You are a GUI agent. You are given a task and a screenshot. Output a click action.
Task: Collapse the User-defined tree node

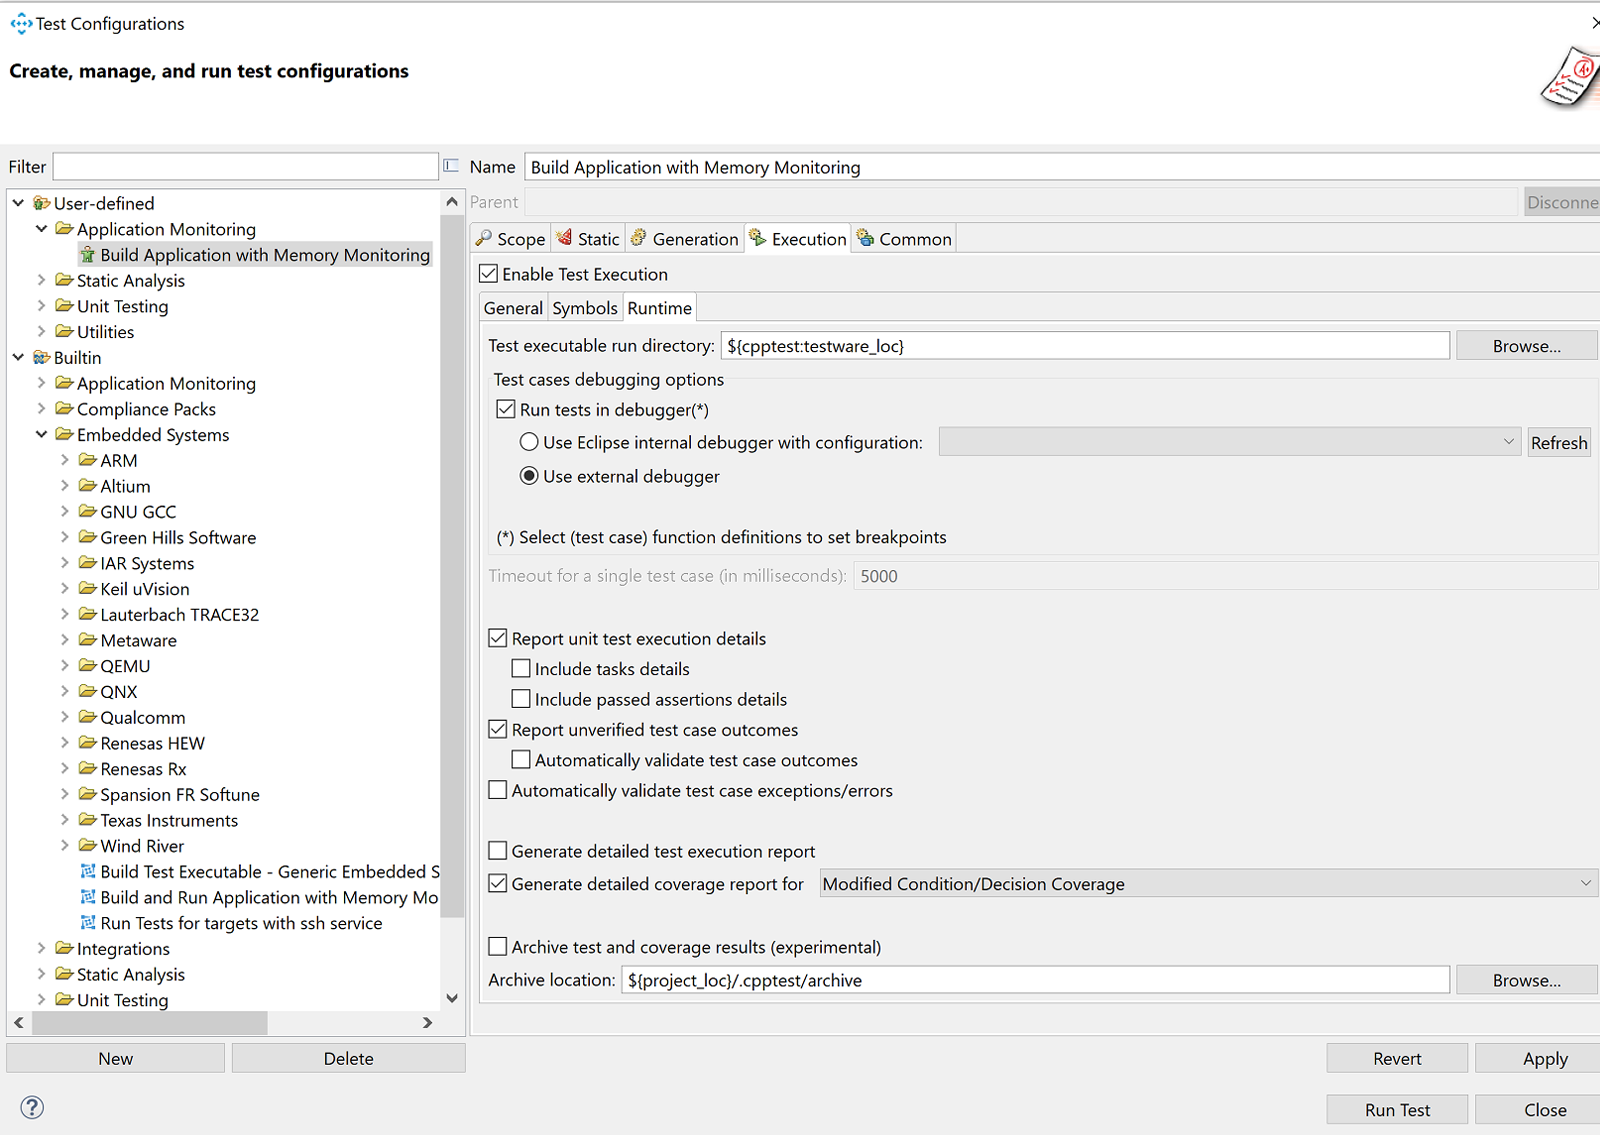(x=18, y=203)
